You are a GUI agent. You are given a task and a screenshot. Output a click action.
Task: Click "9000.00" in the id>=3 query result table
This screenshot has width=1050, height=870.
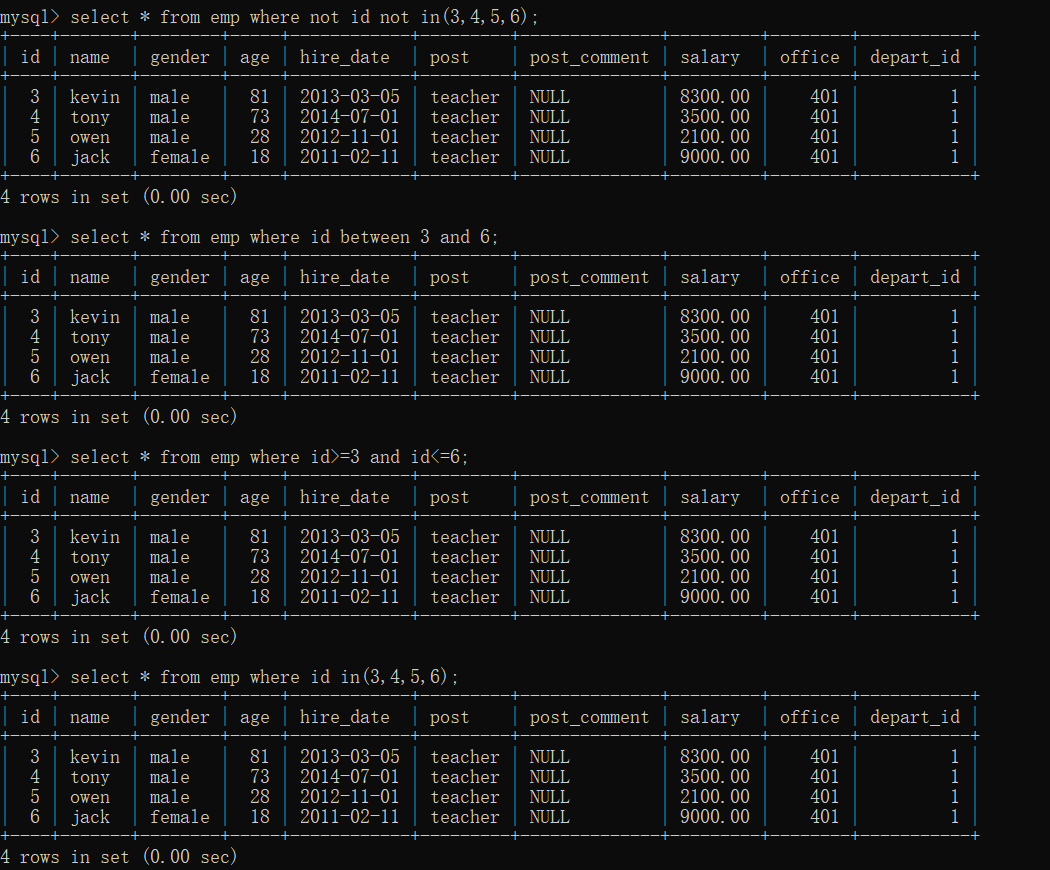[715, 597]
